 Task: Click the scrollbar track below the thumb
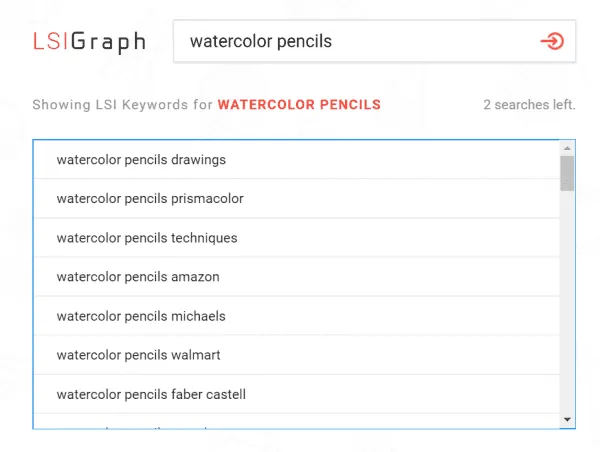coord(567,302)
